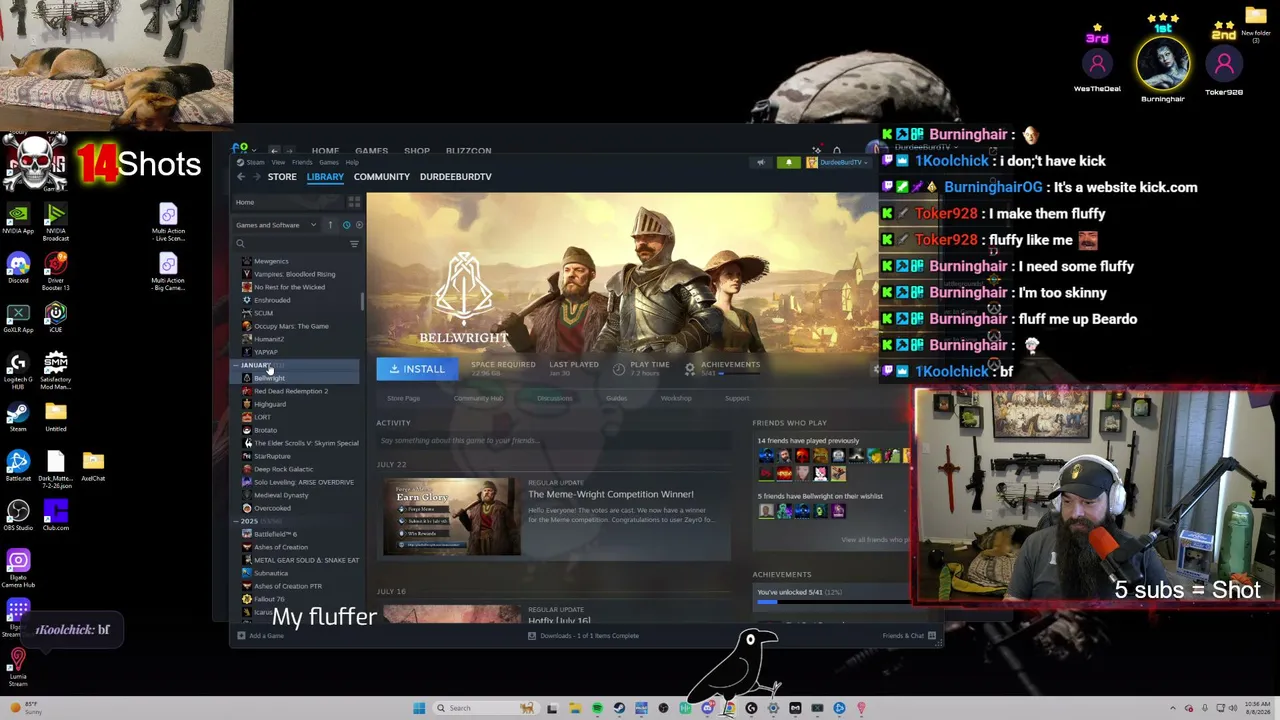Open the Friends menu in Steam
Image resolution: width=1280 pixels, height=720 pixels.
point(301,162)
